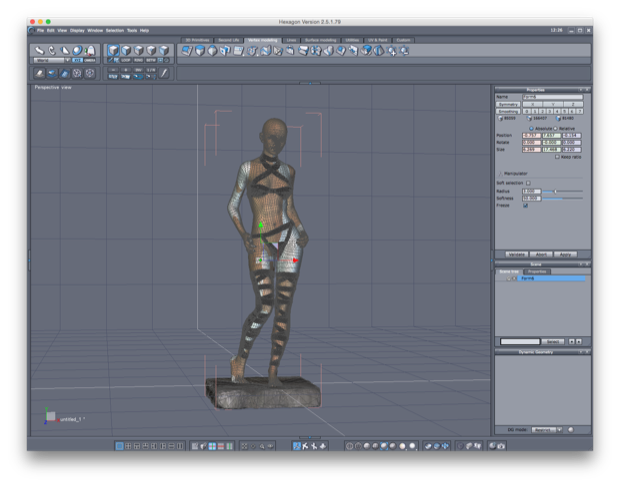Click the highlighted colored grid icon in bottom toolbar
Screen dimensions: 620x487
(212, 446)
